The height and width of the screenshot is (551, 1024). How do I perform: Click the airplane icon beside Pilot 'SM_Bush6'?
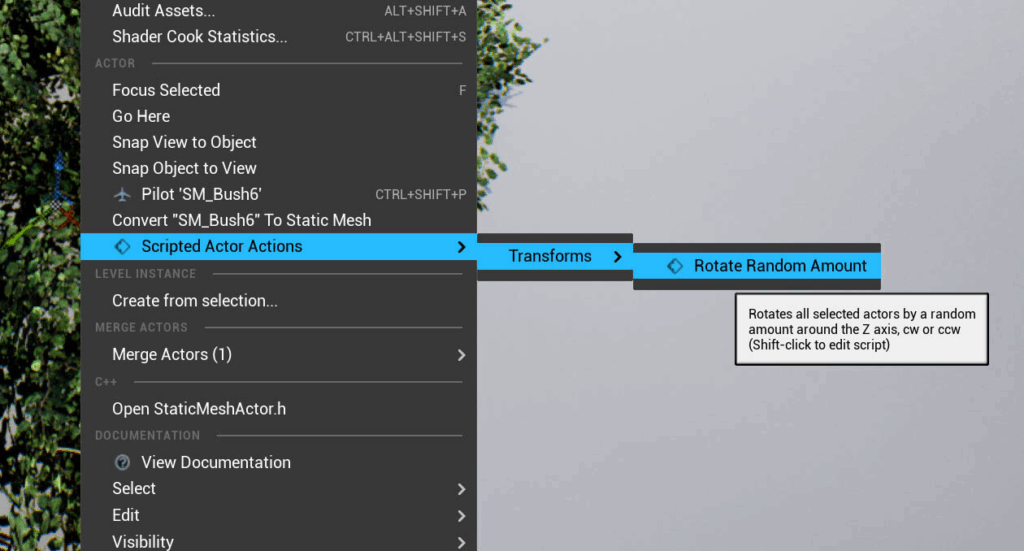[x=122, y=195]
